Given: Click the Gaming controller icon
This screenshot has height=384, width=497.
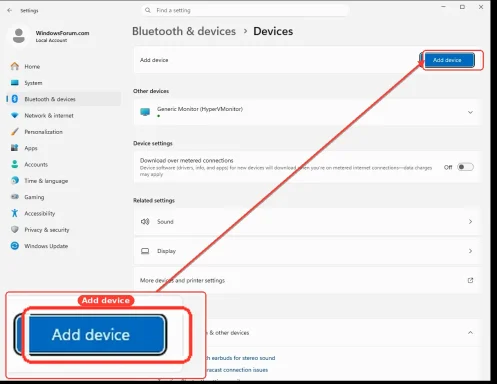Looking at the screenshot, I should (x=15, y=197).
